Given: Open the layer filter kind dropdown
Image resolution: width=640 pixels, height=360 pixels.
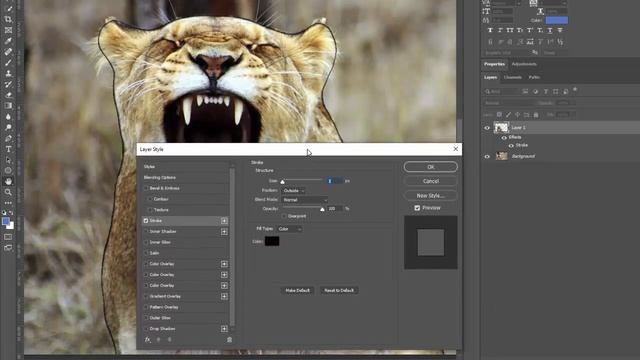Looking at the screenshot, I should point(502,91).
